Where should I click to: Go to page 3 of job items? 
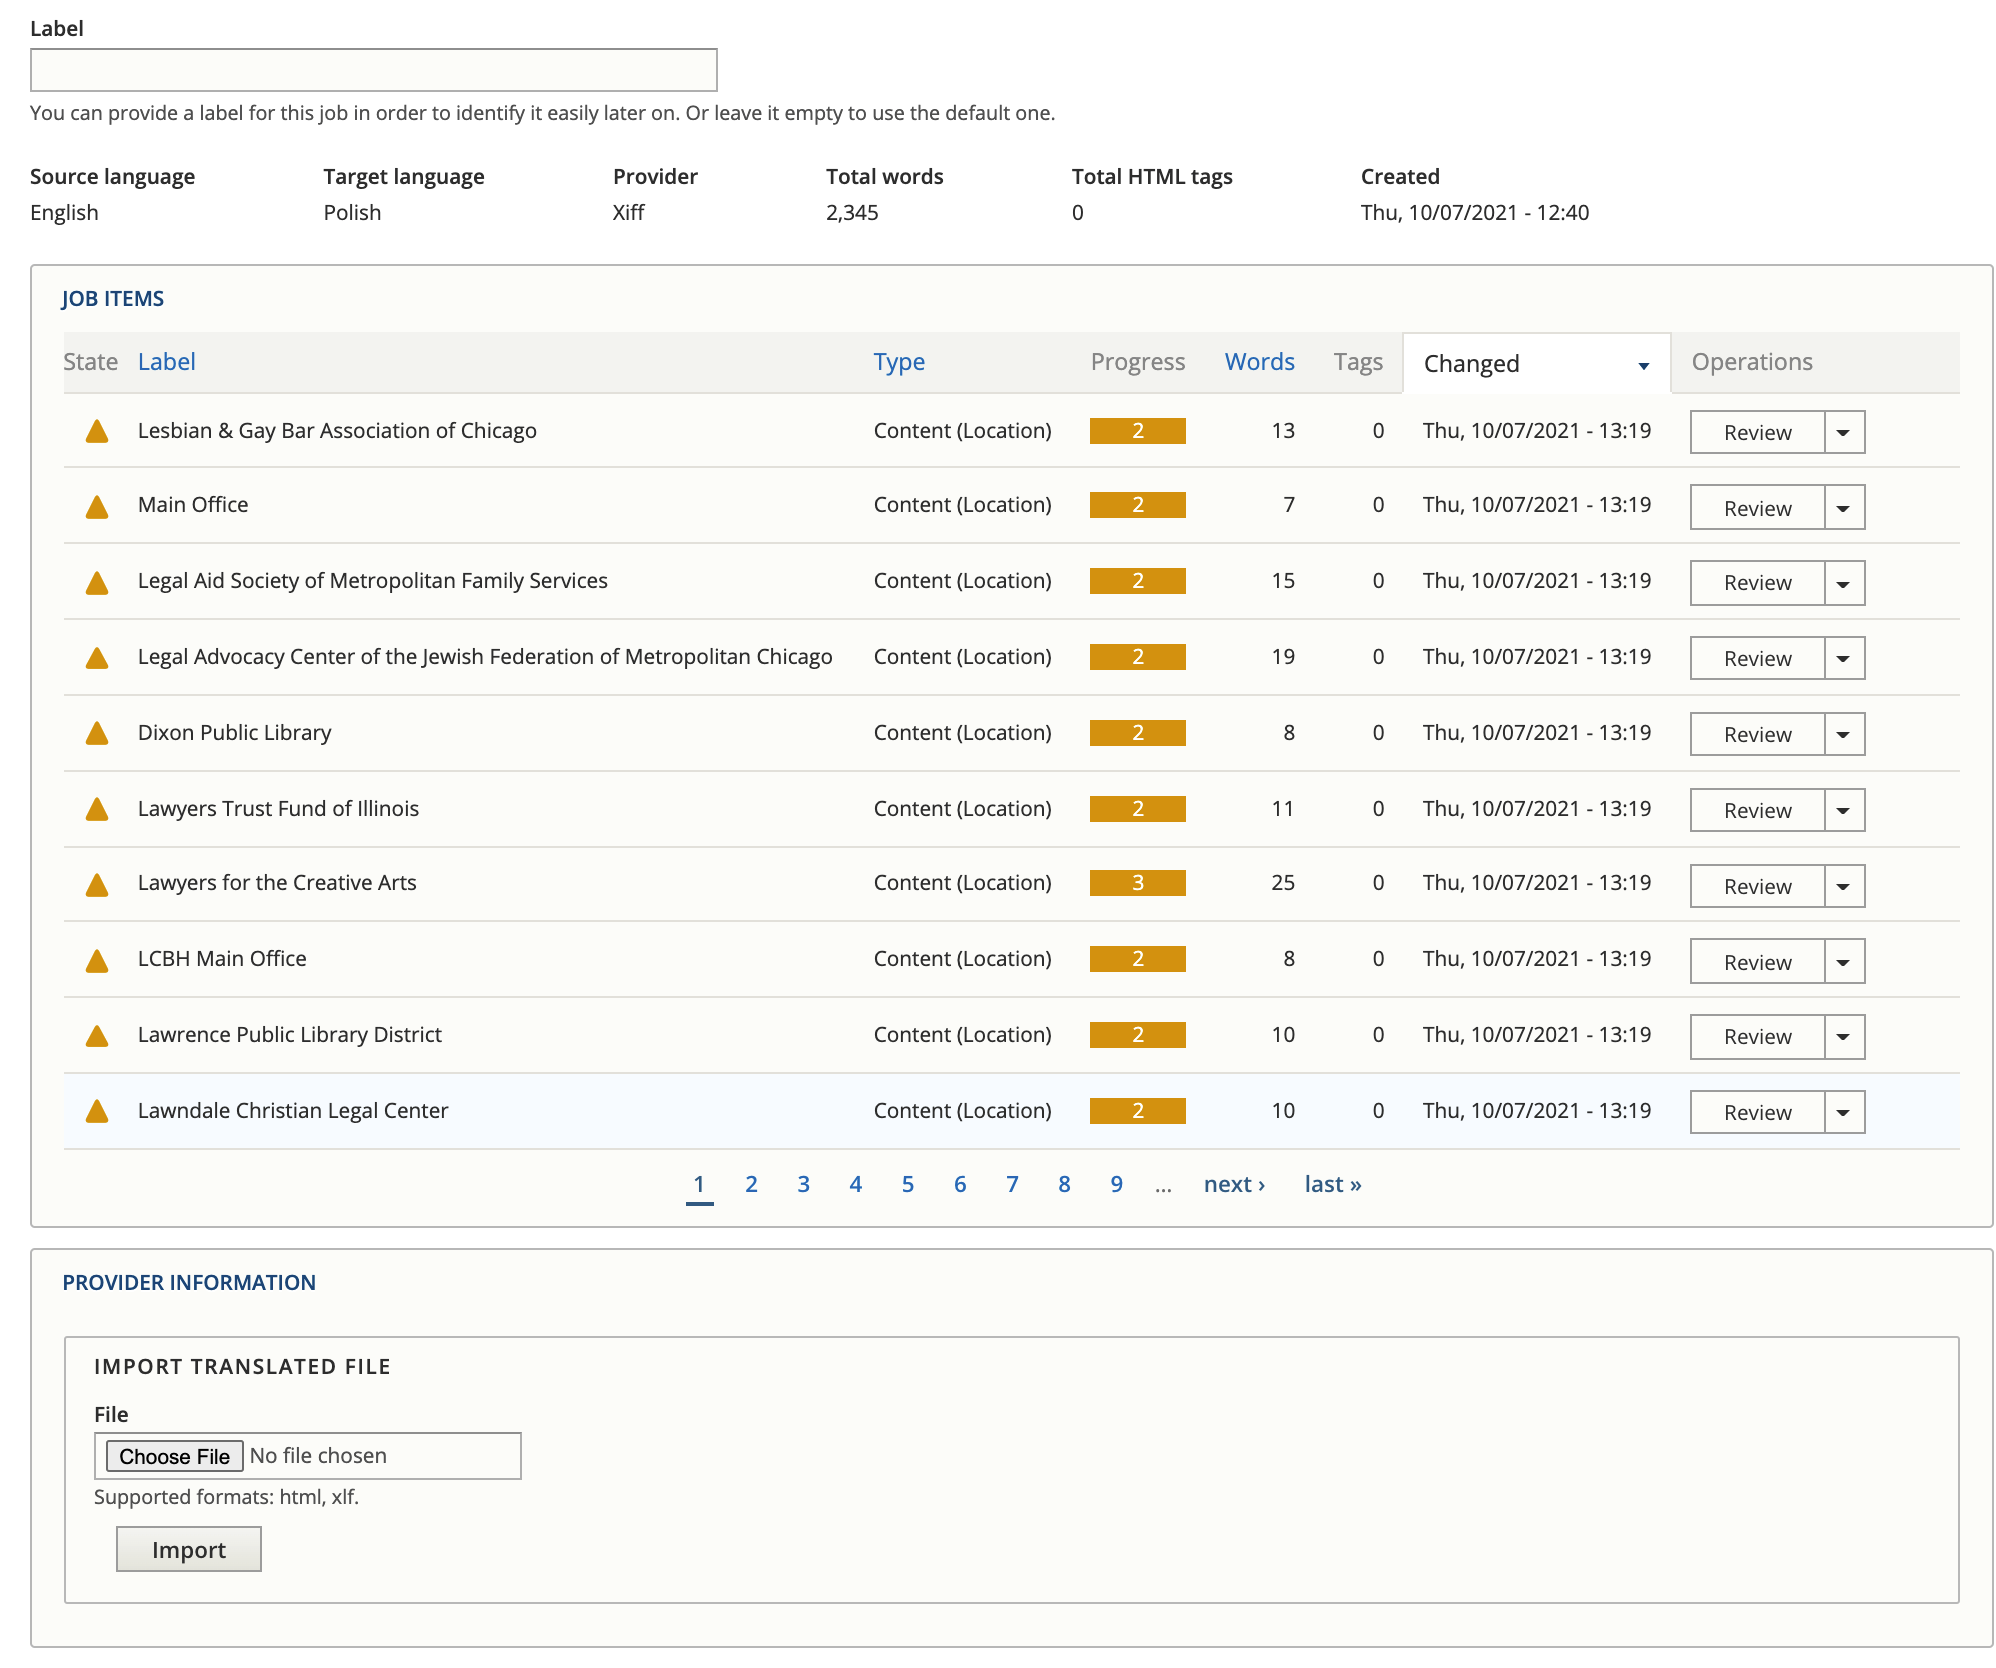(803, 1184)
